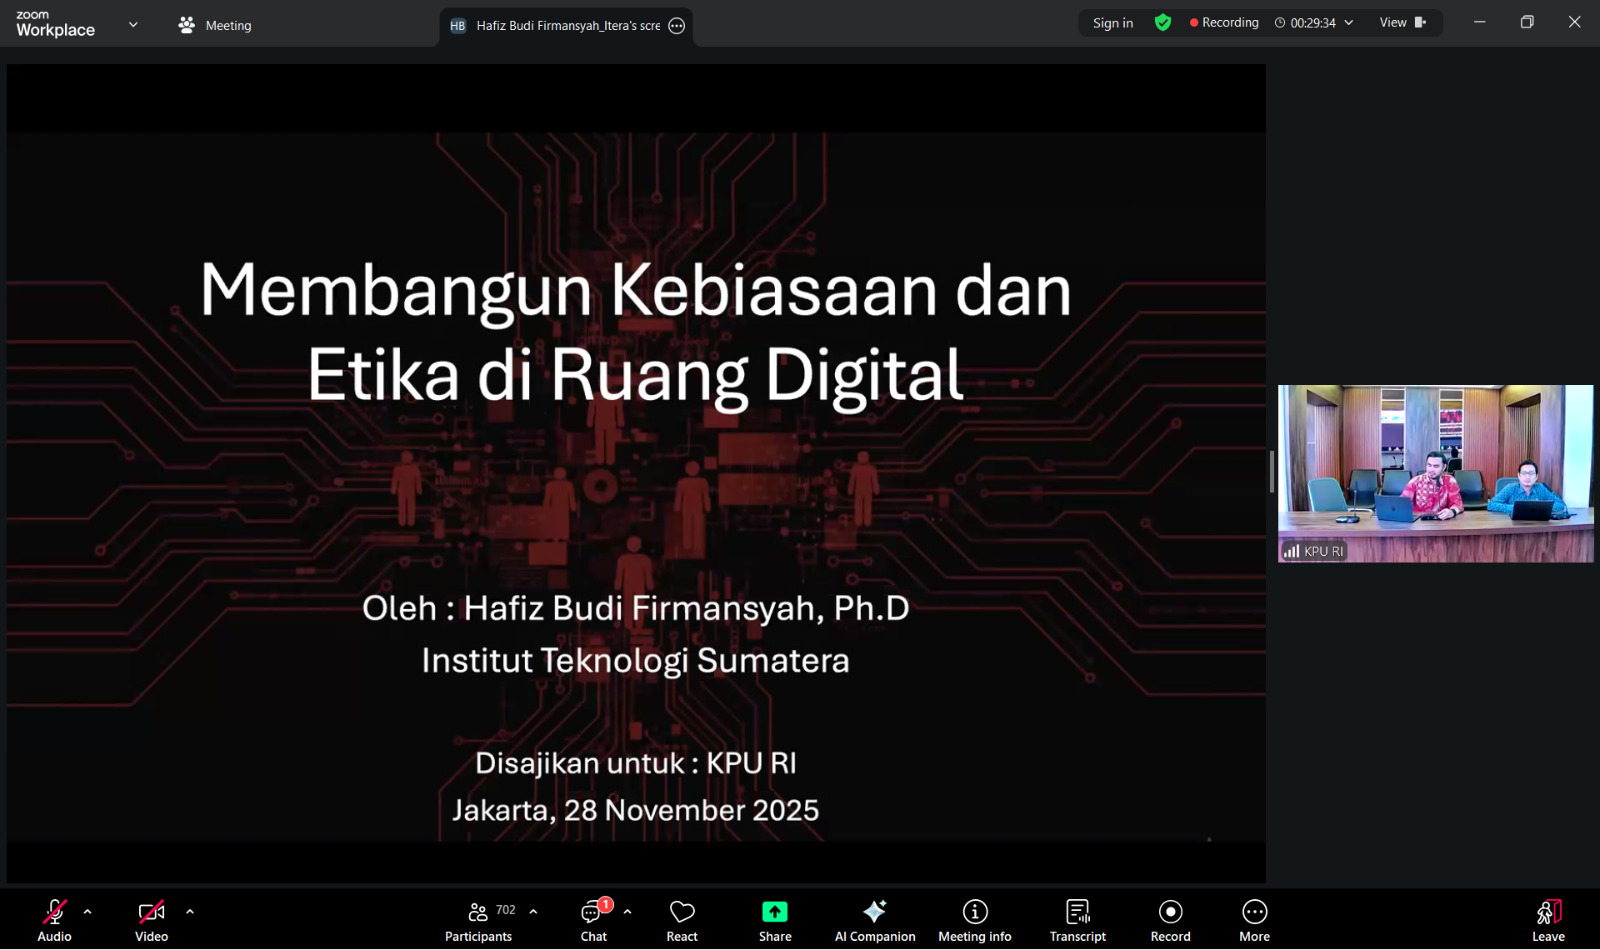Image resolution: width=1600 pixels, height=950 pixels.
Task: Open Zoom Workplace dropdown chevron
Action: coord(133,25)
